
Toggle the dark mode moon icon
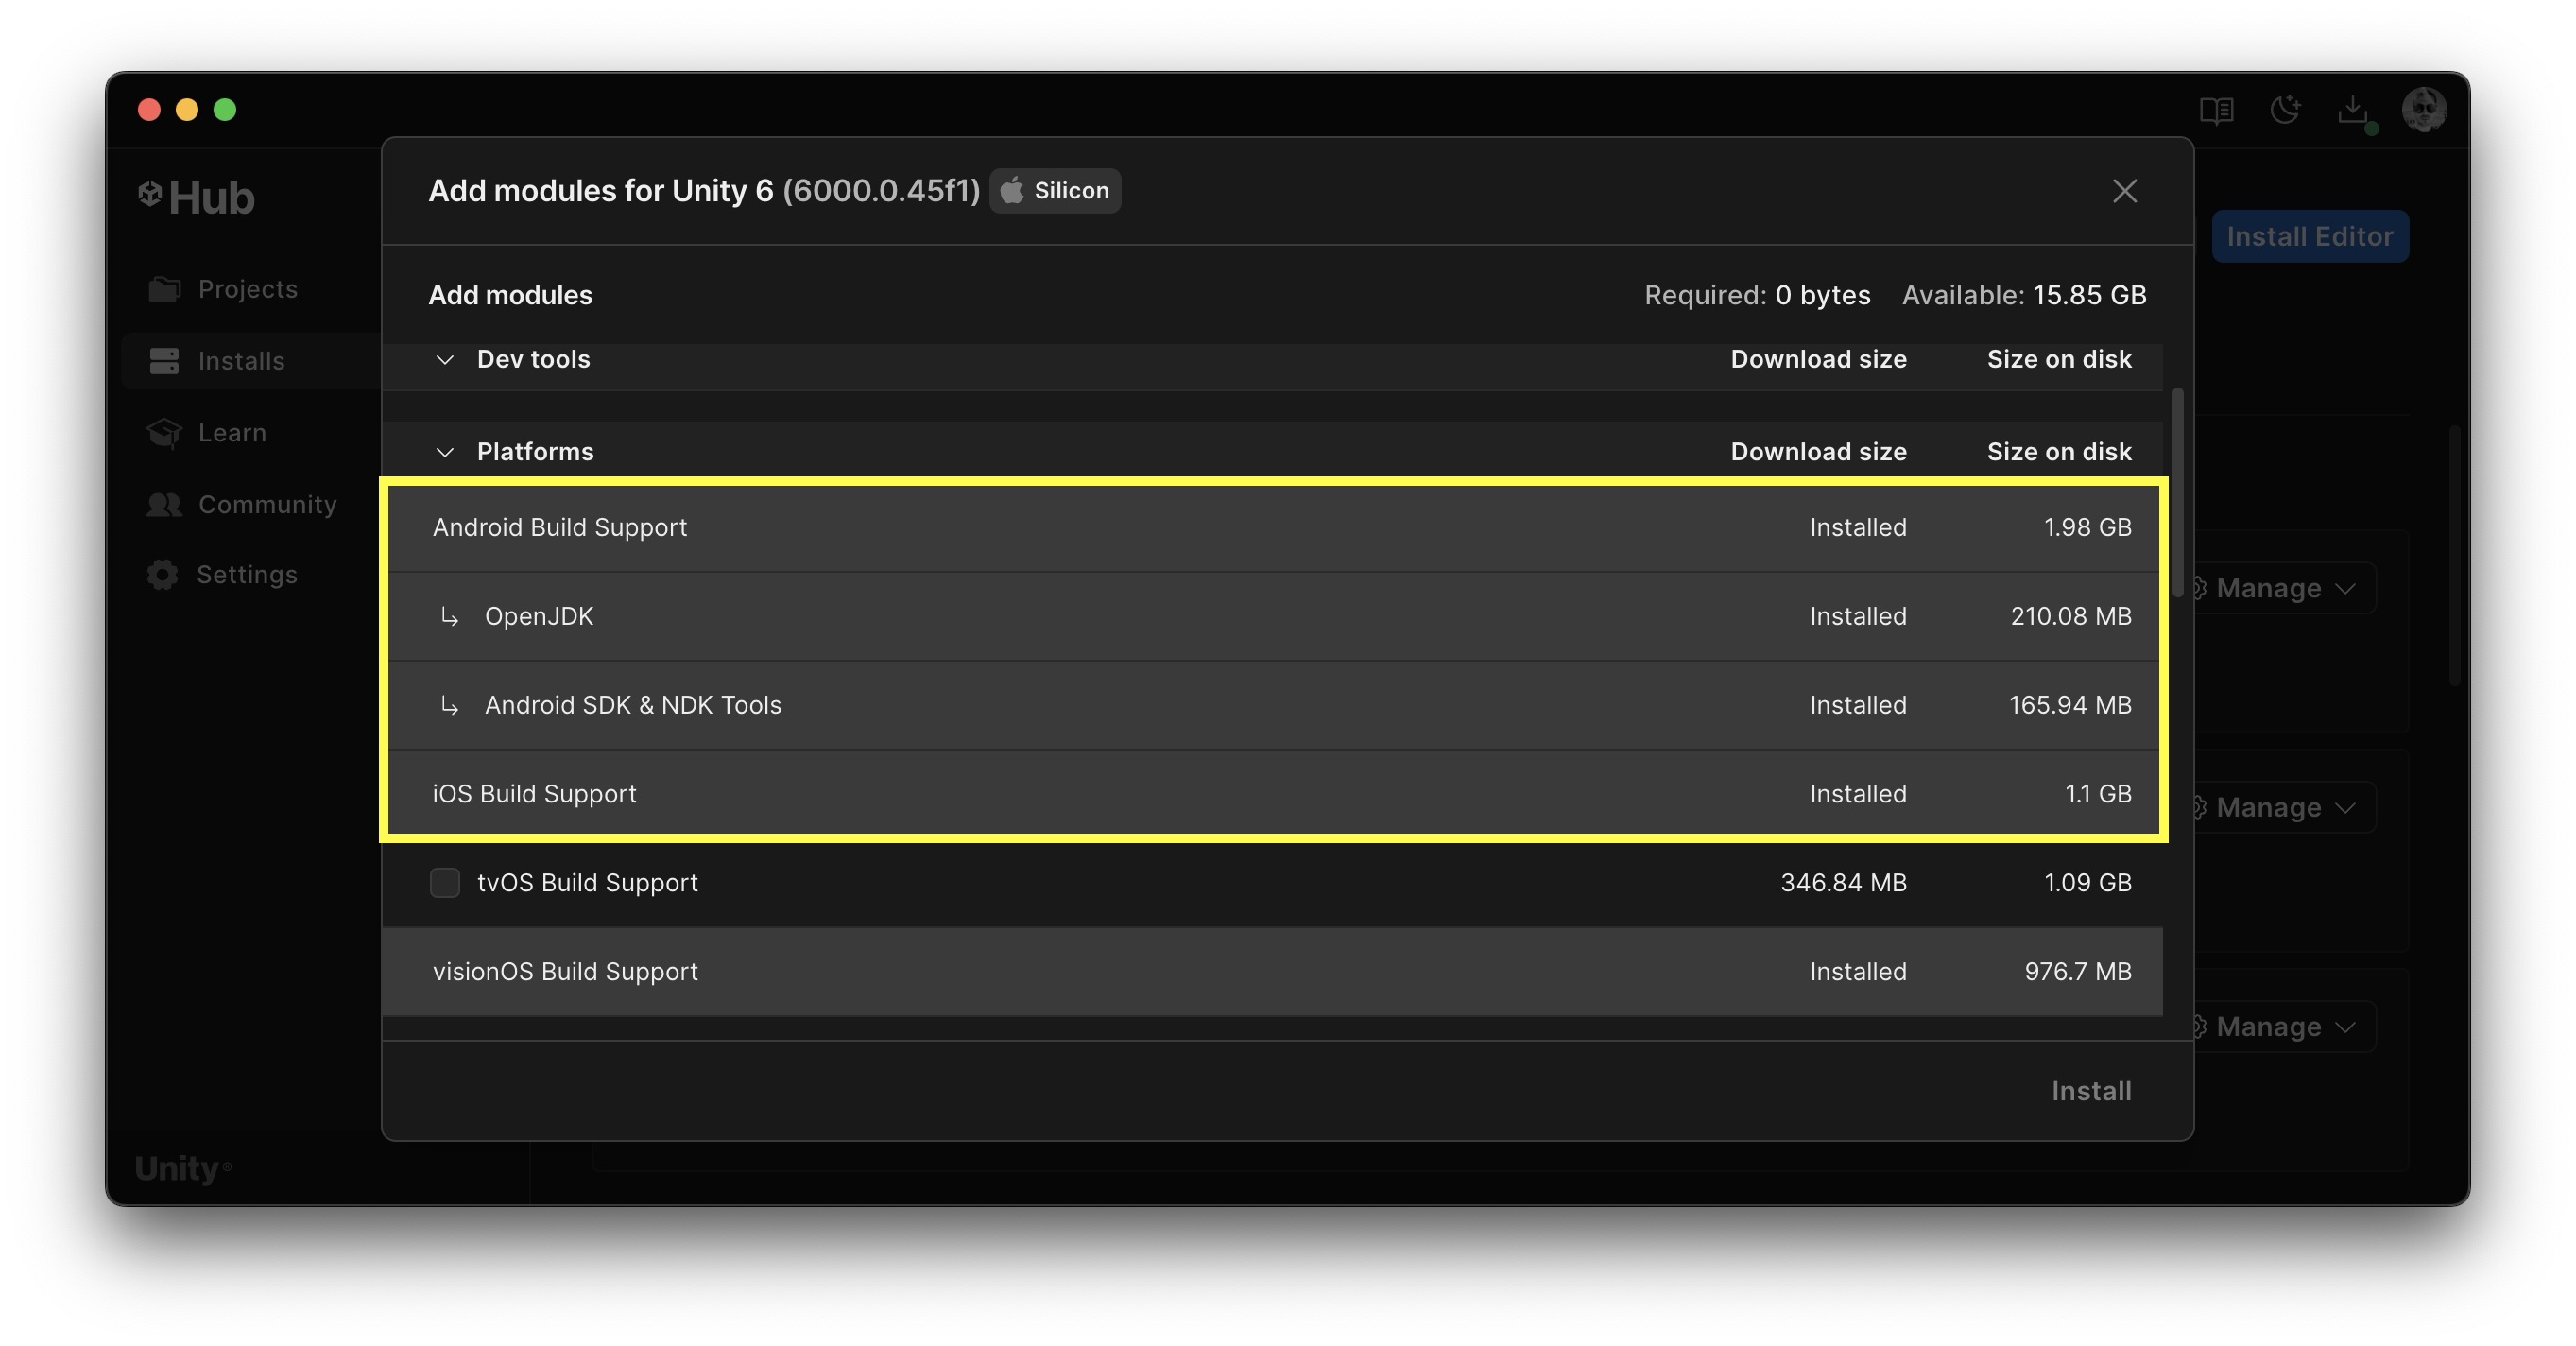click(2285, 109)
